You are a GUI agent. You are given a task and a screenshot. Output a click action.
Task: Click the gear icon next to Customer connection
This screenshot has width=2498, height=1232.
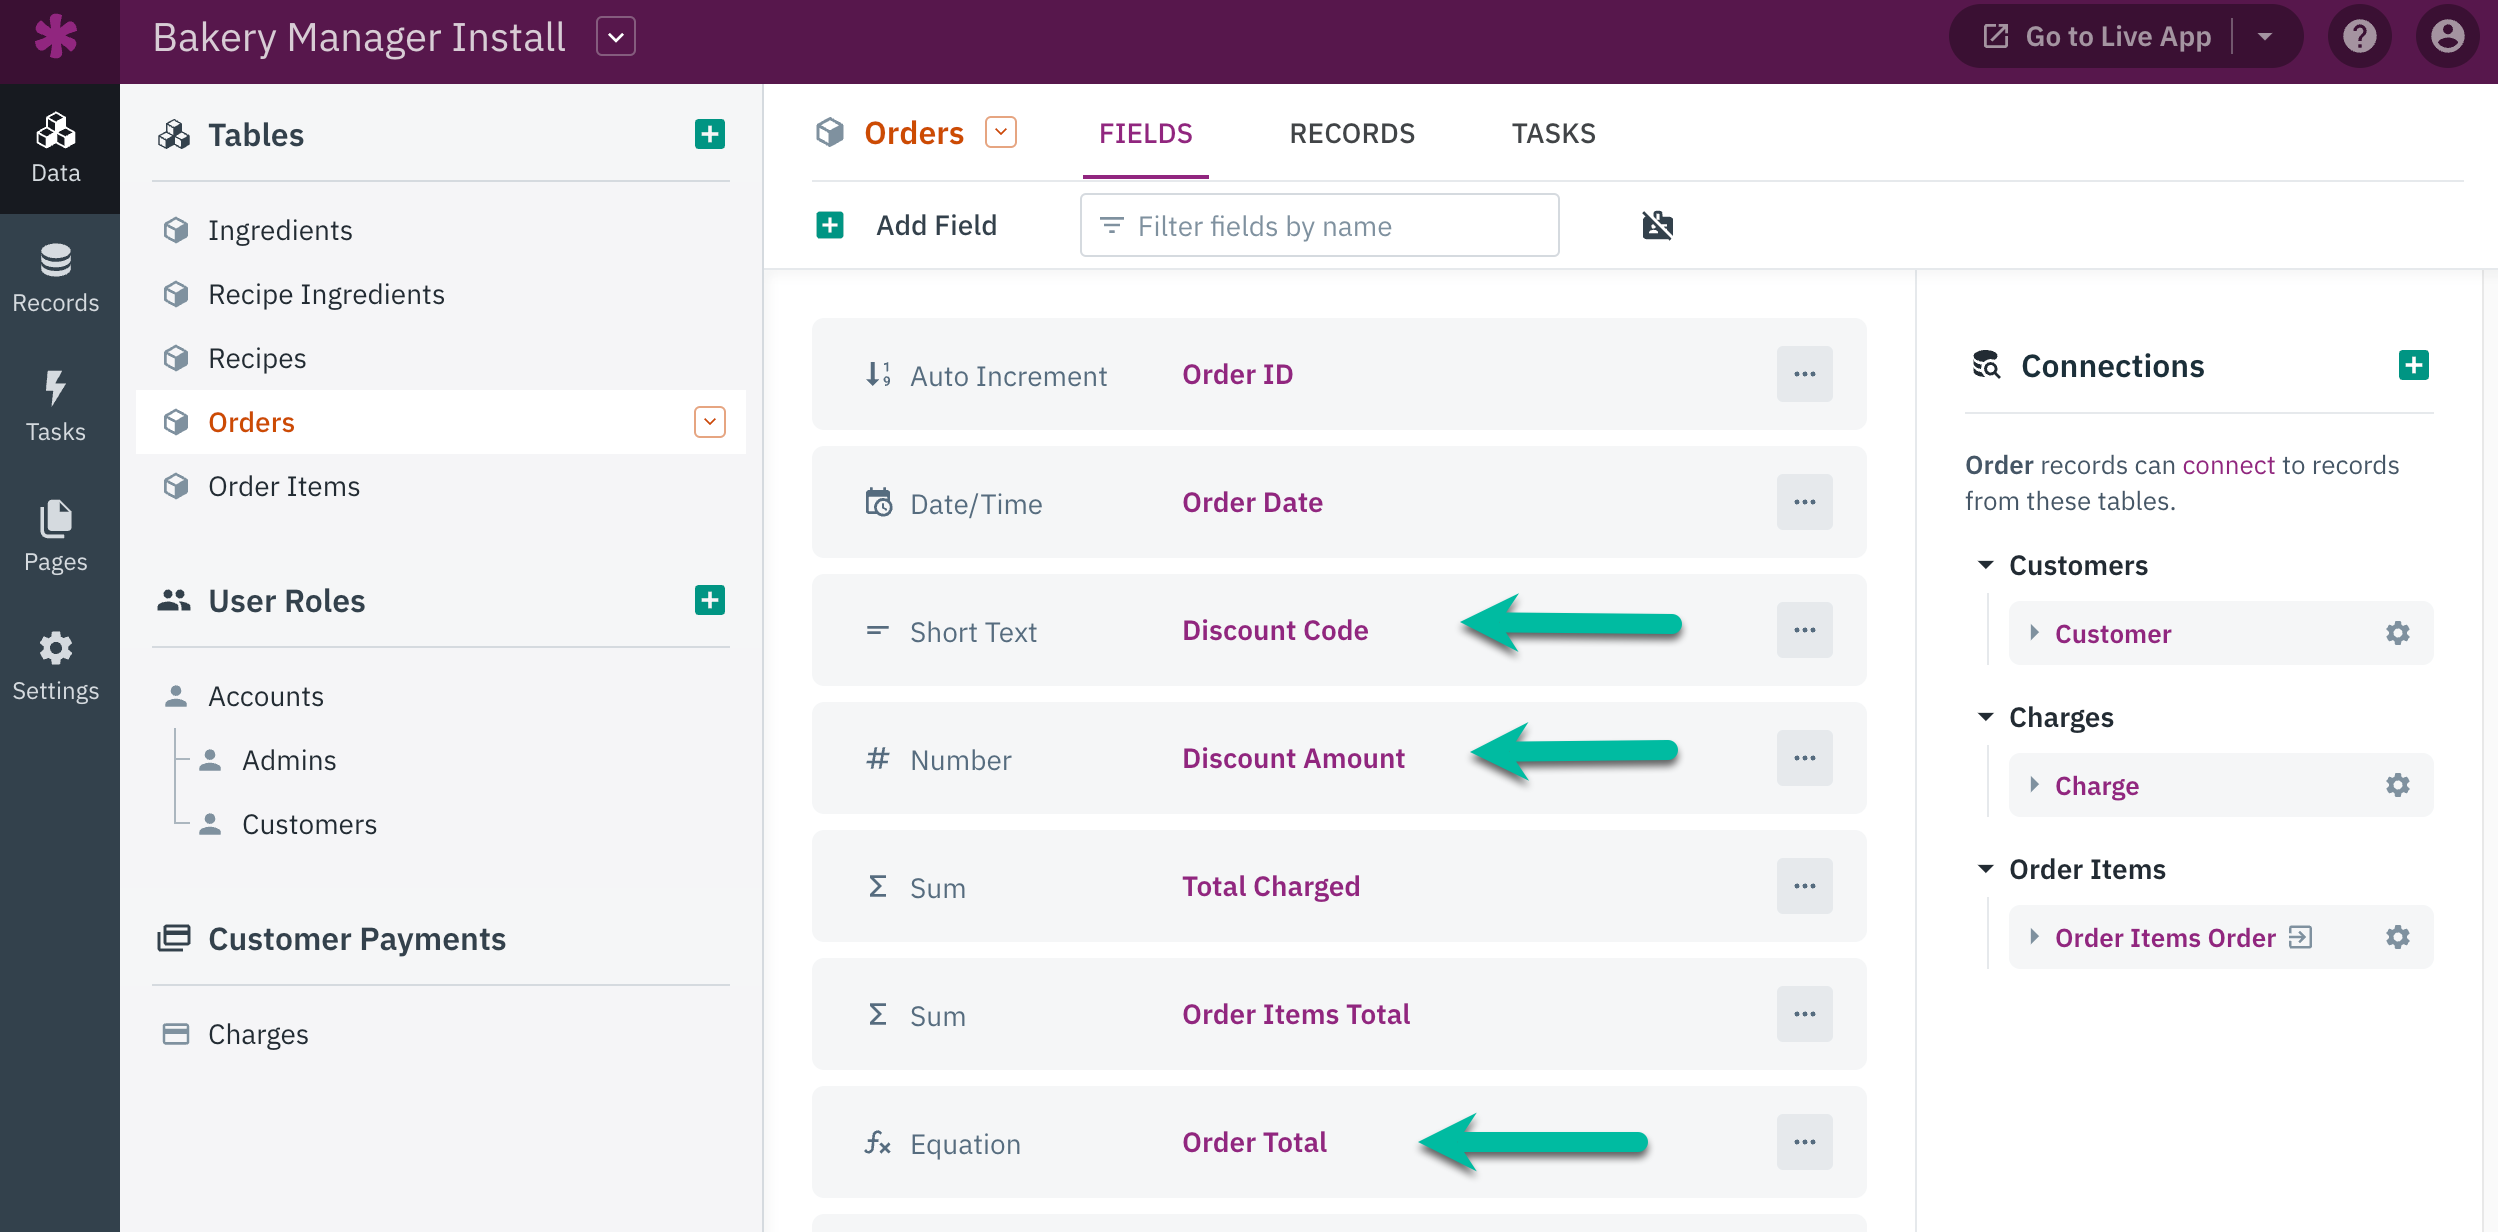[2397, 632]
